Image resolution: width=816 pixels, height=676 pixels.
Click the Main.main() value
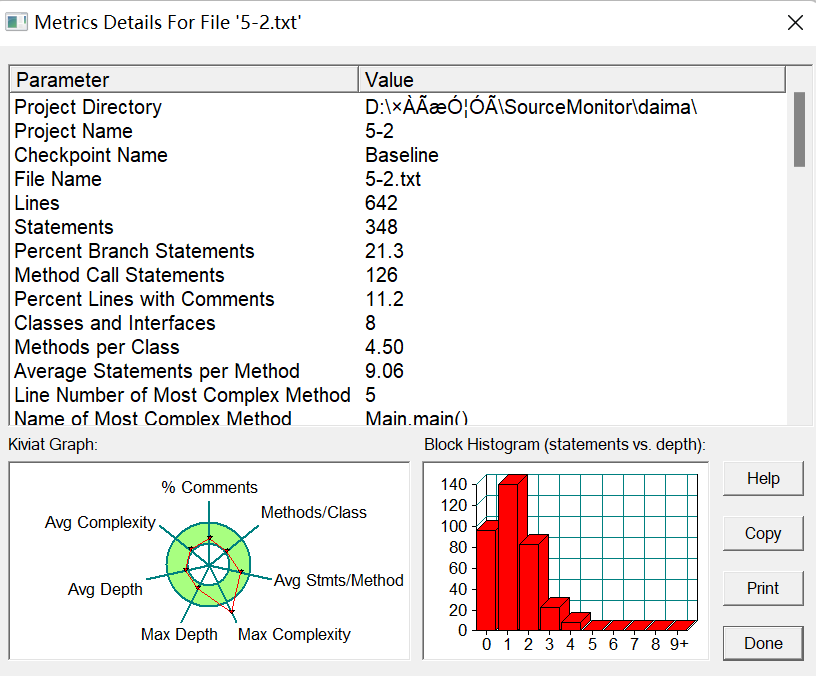click(417, 417)
